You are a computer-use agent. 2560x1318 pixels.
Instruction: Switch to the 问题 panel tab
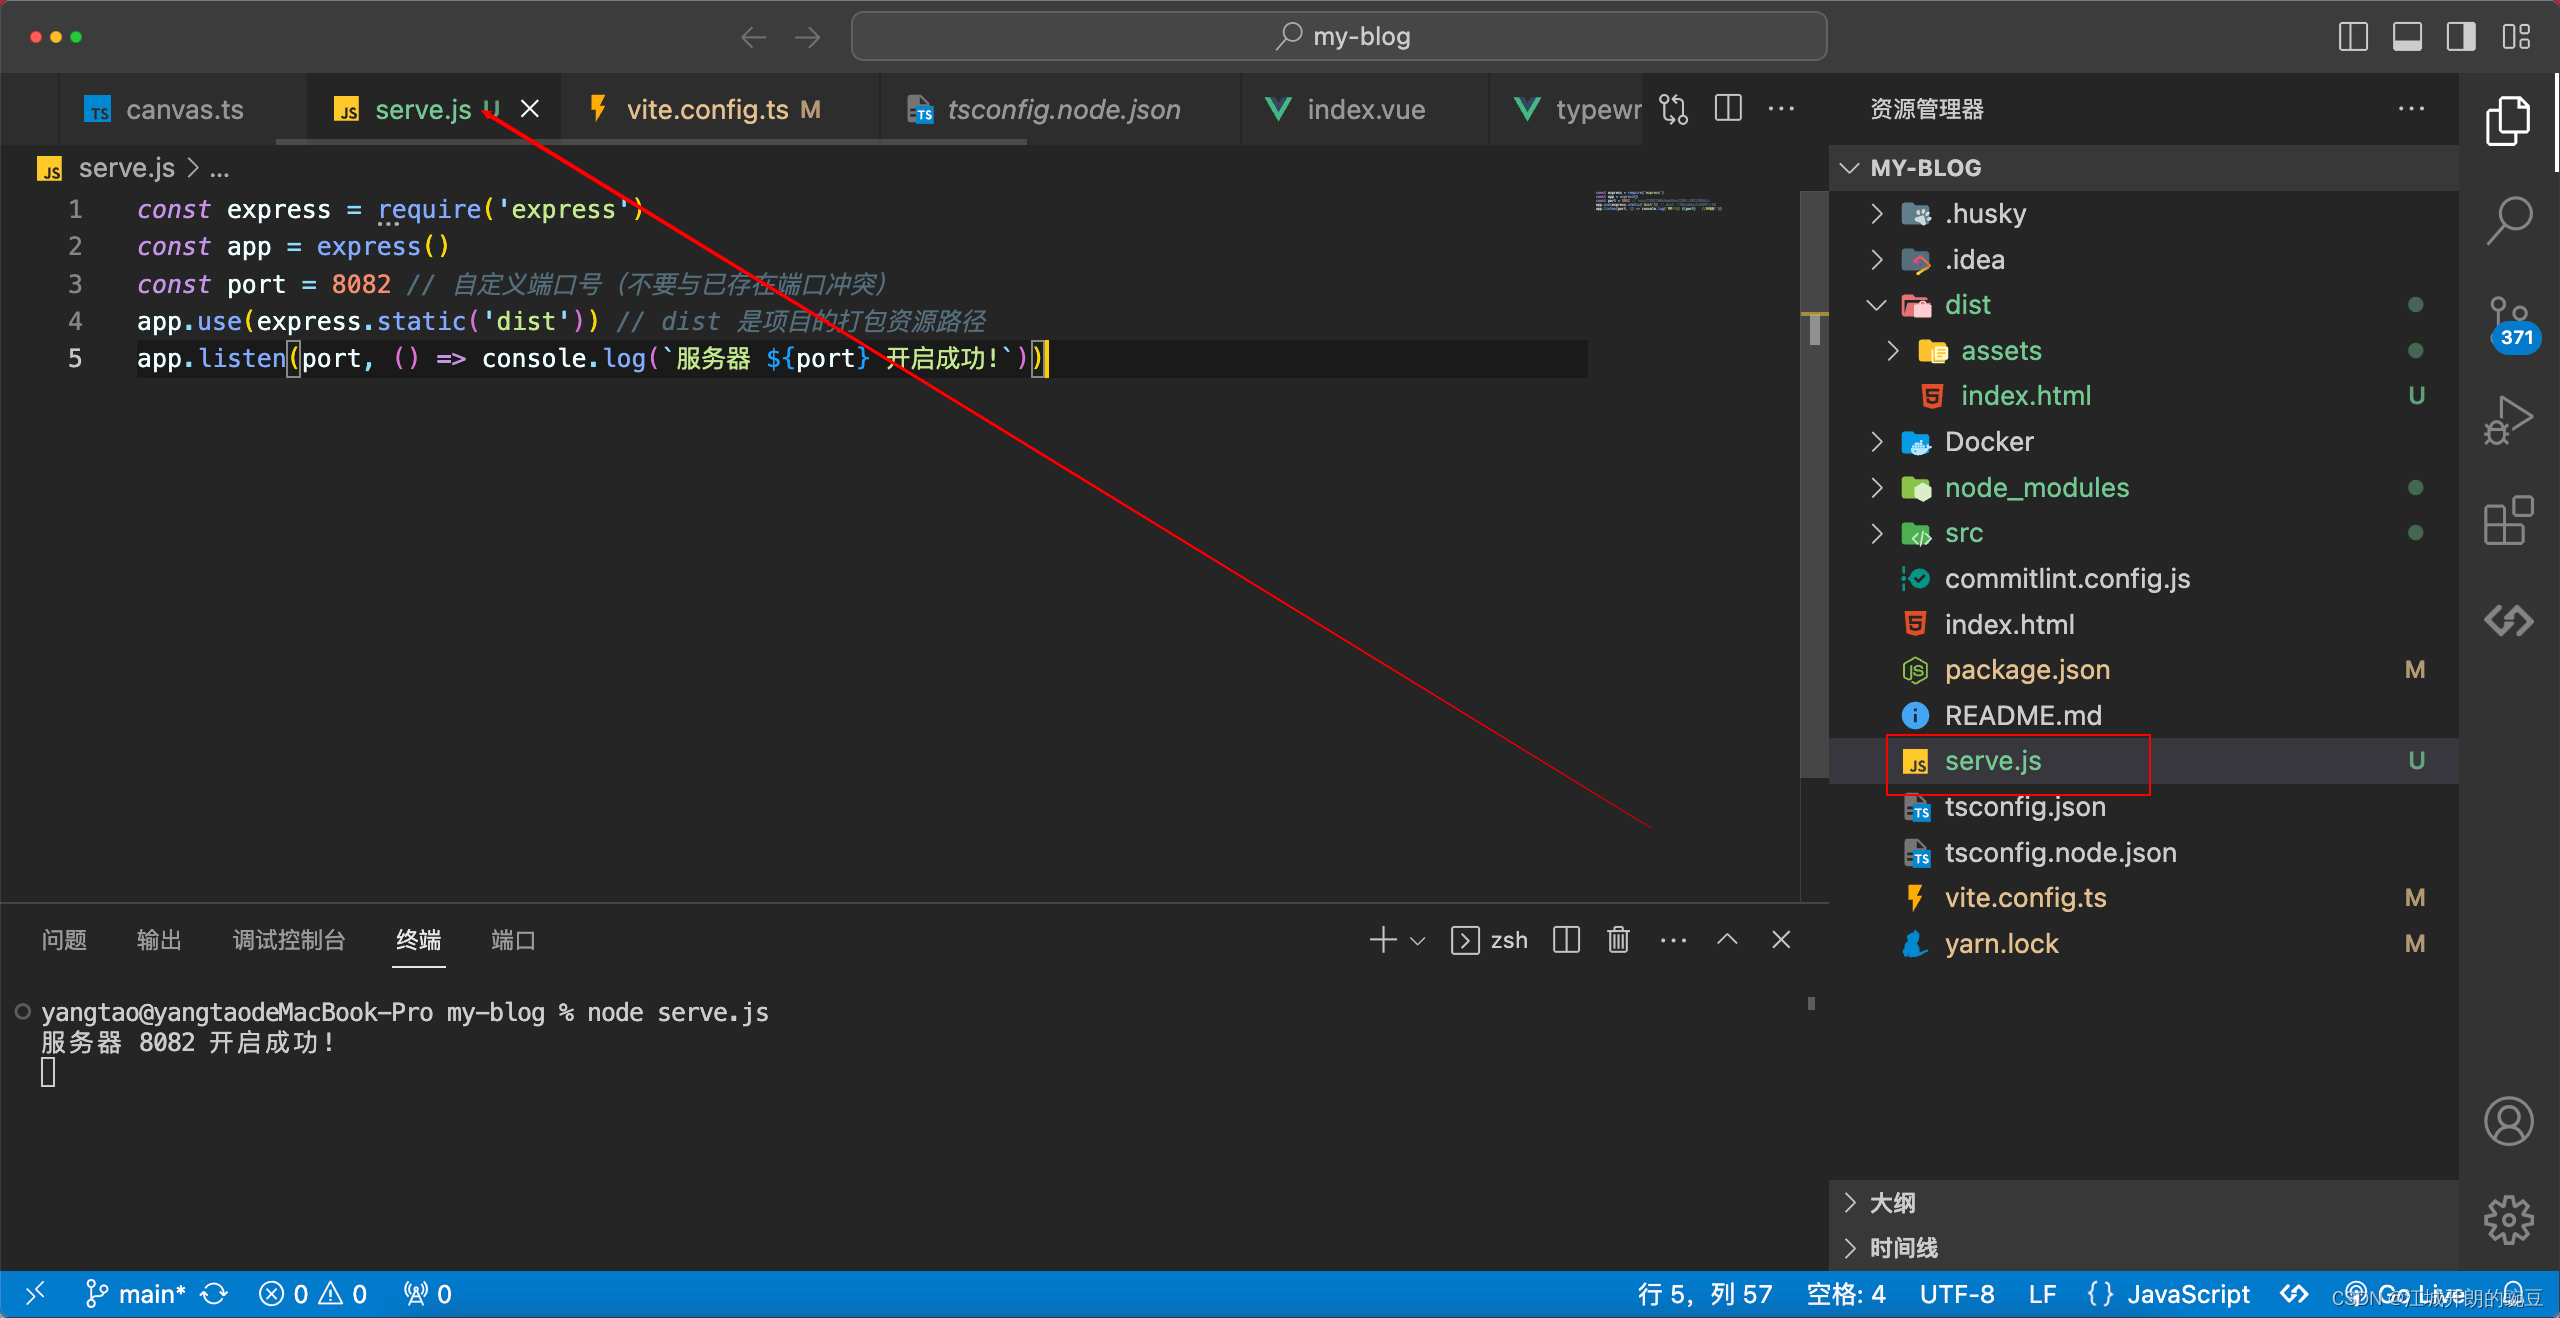[64, 940]
